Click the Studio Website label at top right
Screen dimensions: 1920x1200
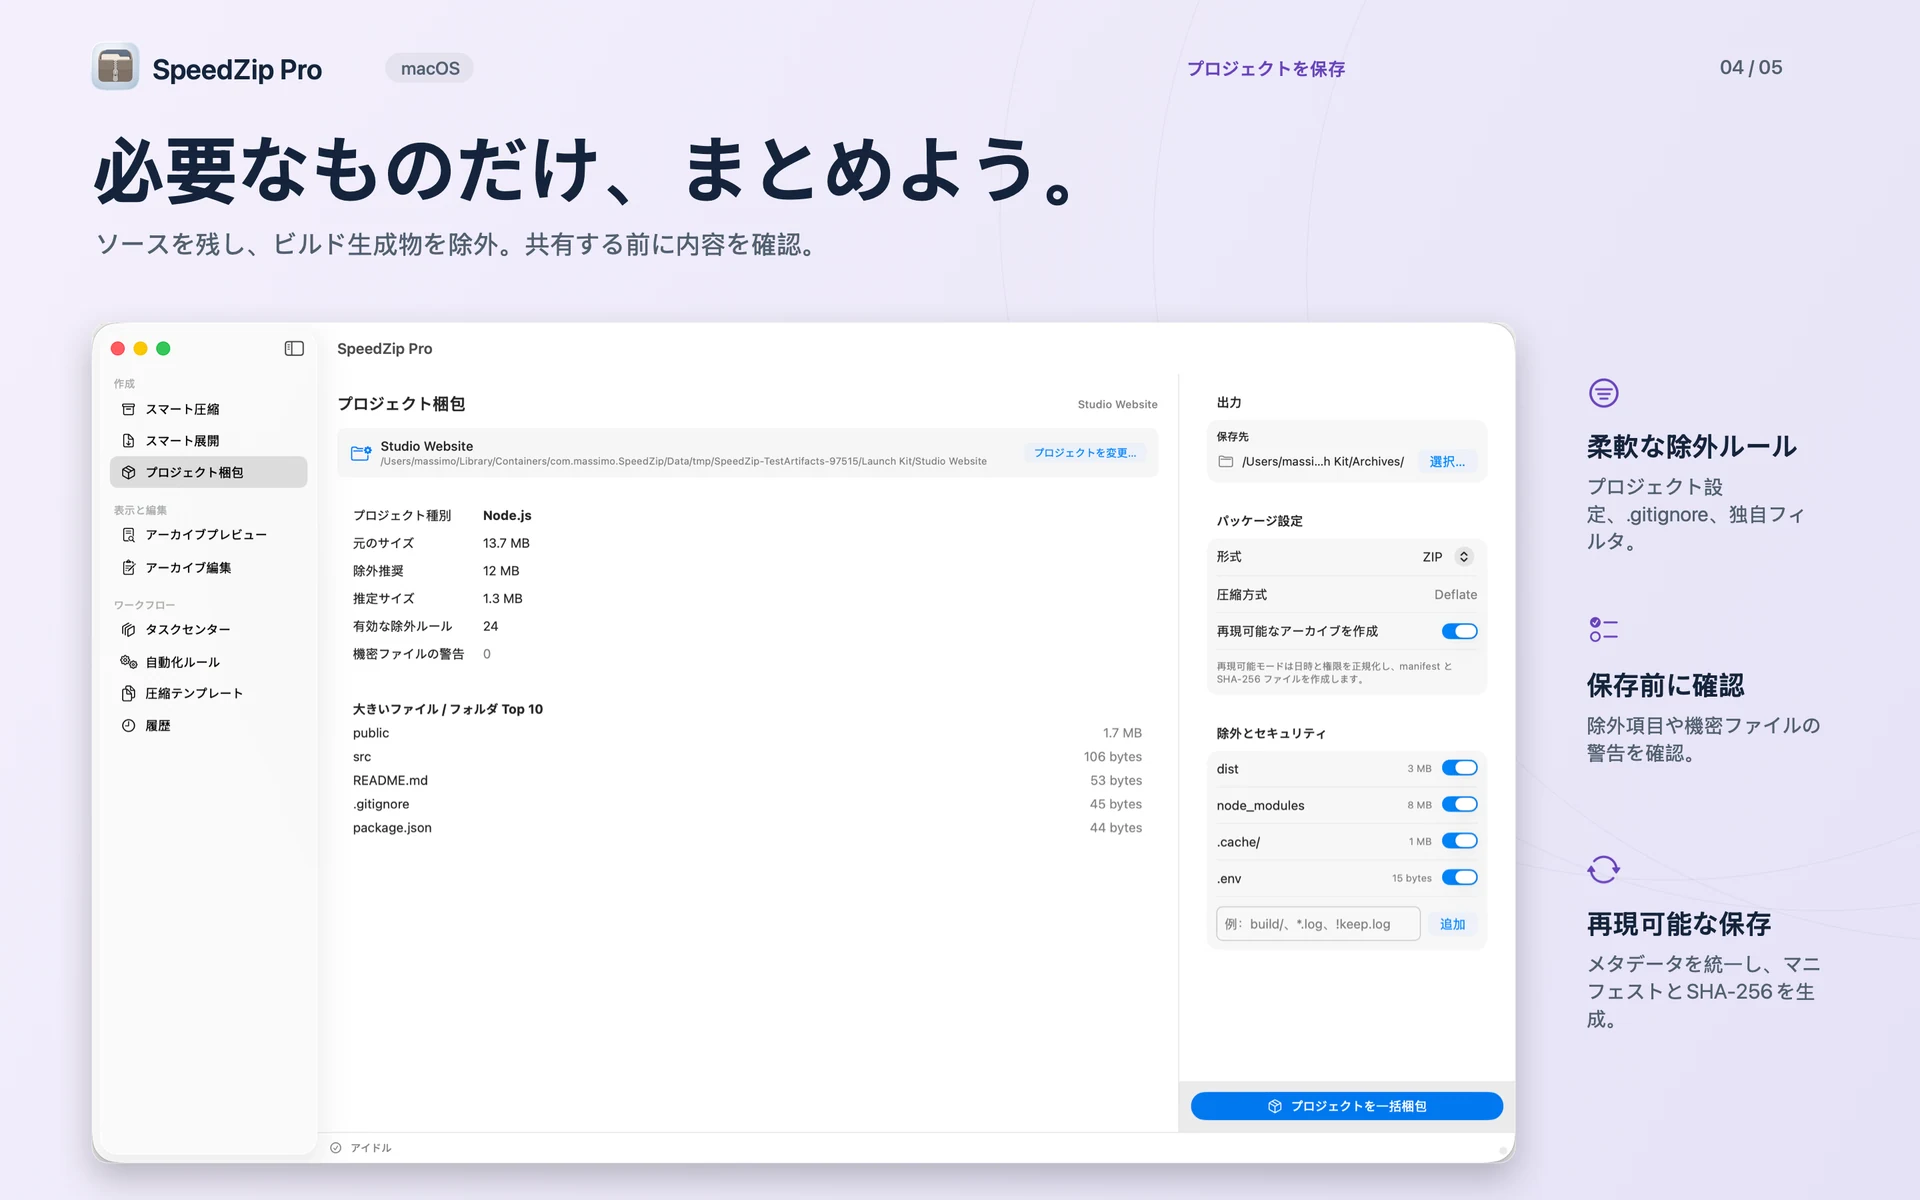1117,404
